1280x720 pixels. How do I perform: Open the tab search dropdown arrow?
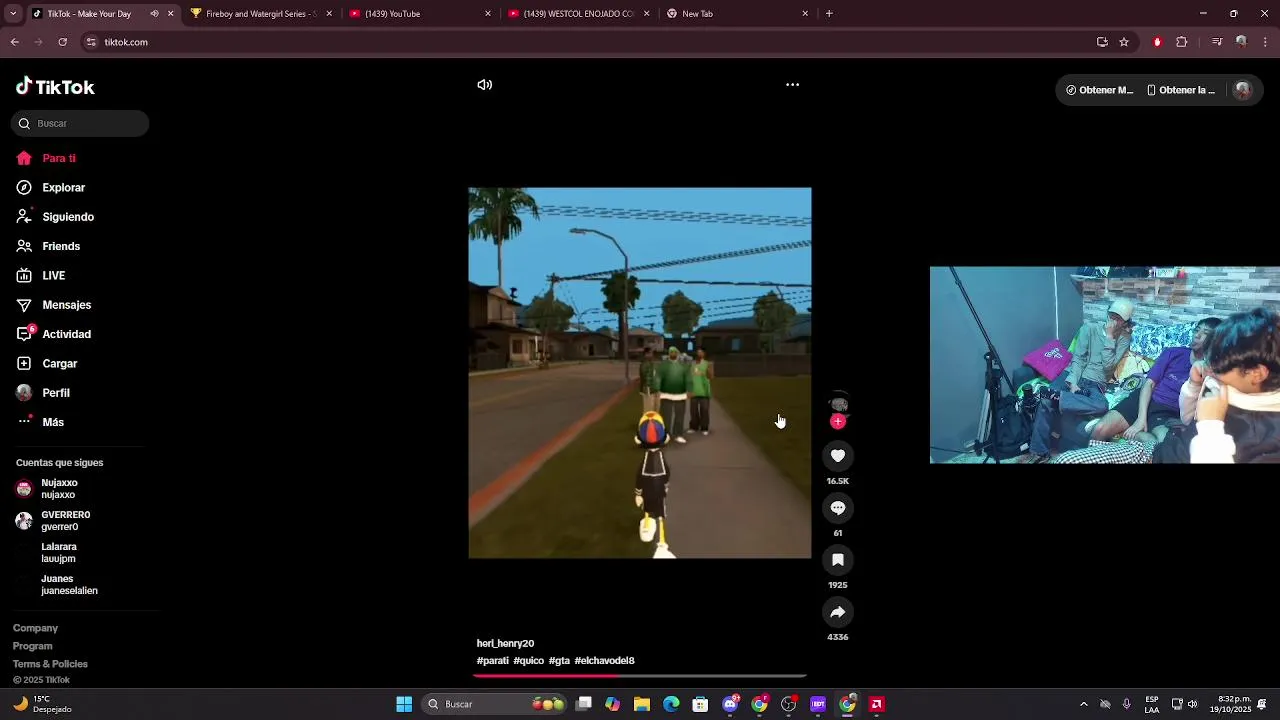(x=12, y=14)
